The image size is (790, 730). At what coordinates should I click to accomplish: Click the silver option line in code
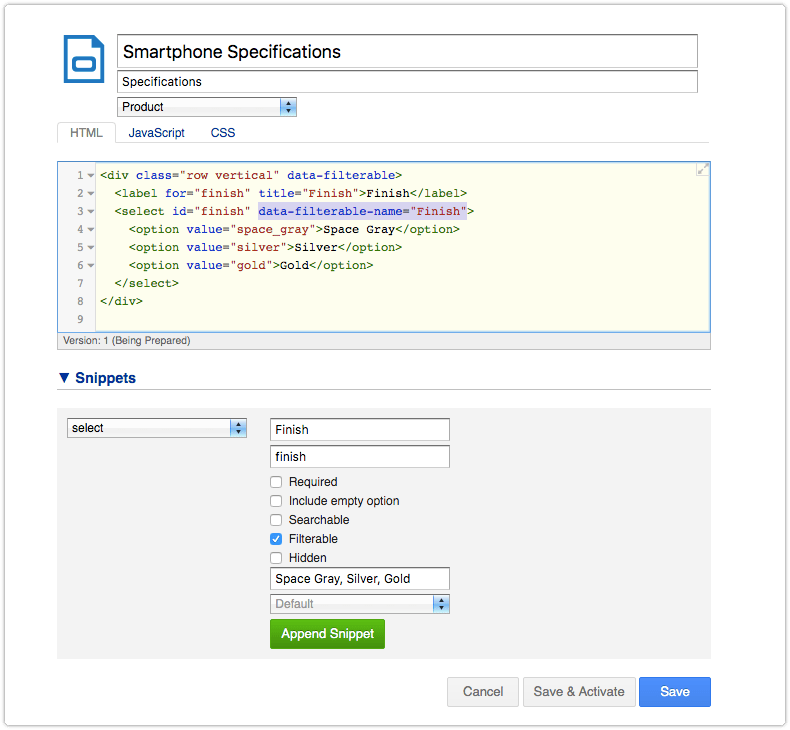point(266,247)
